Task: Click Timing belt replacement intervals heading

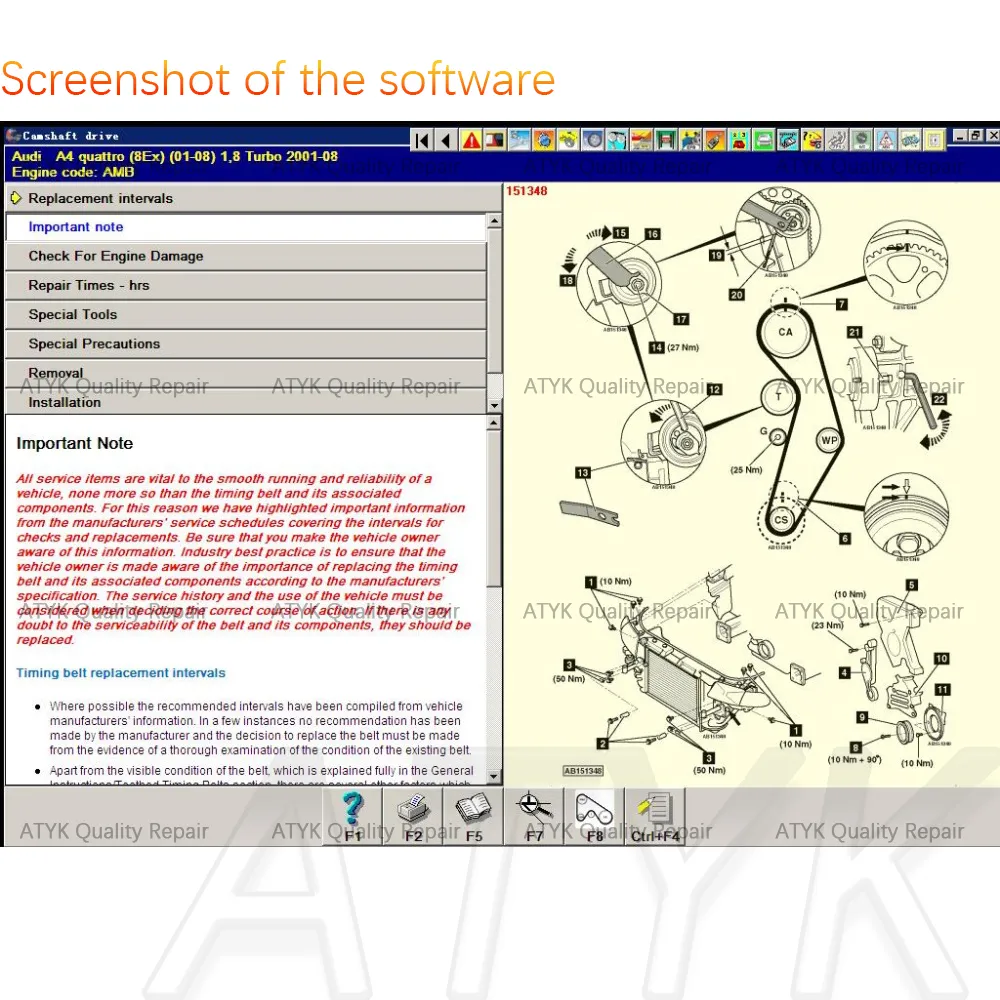Action: point(121,673)
